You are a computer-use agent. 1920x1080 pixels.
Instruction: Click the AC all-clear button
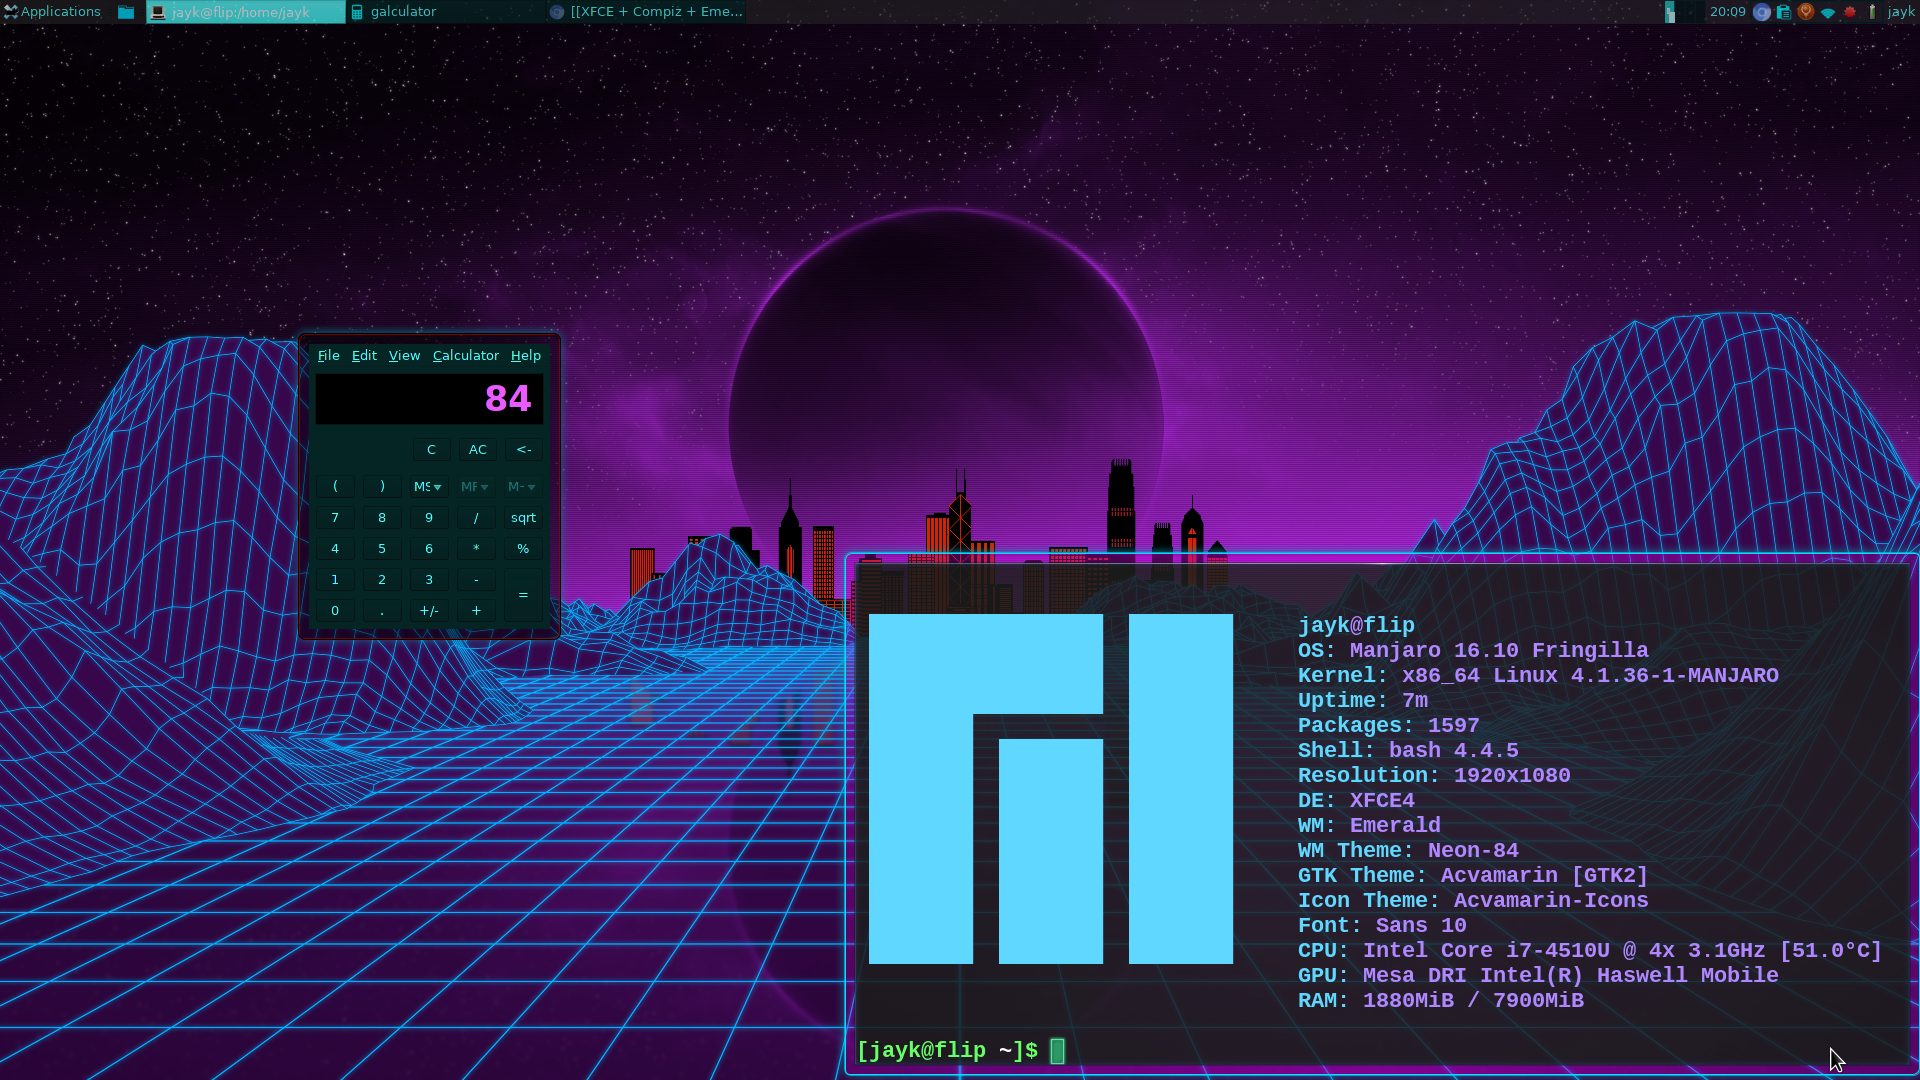click(x=478, y=449)
